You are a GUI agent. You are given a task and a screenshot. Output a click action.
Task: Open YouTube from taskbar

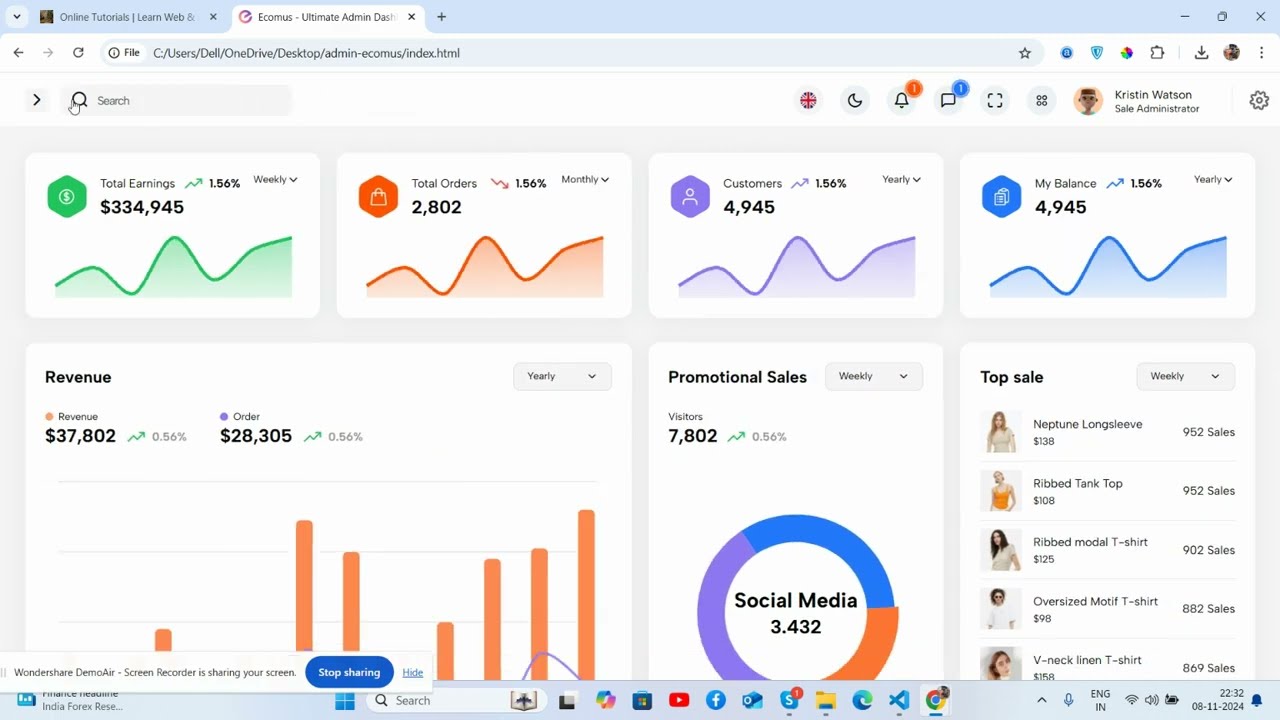click(679, 701)
